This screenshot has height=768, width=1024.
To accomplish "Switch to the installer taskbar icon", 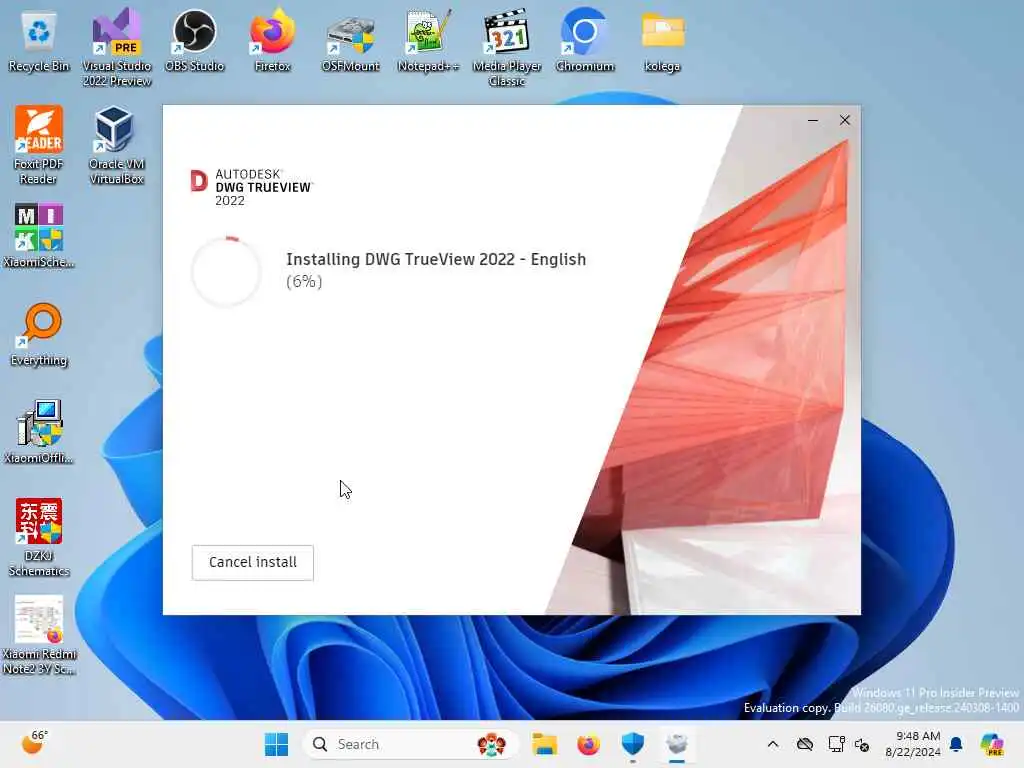I will [x=677, y=744].
